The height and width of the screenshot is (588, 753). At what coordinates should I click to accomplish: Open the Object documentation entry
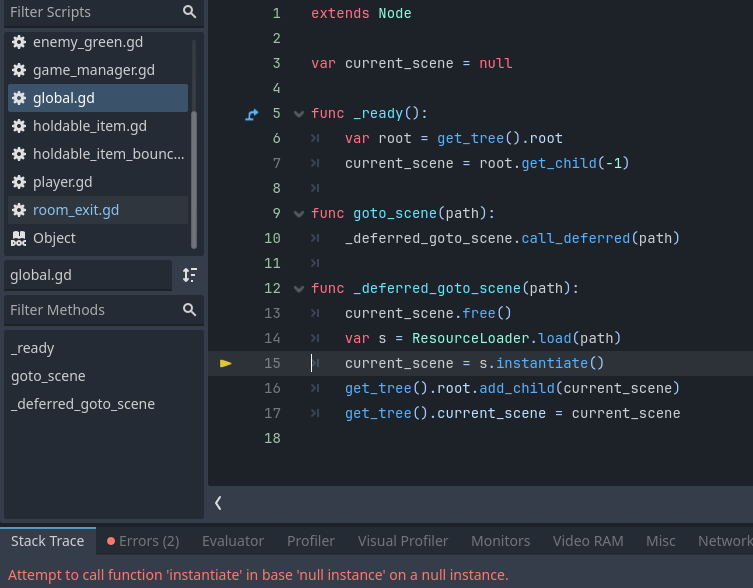98,238
